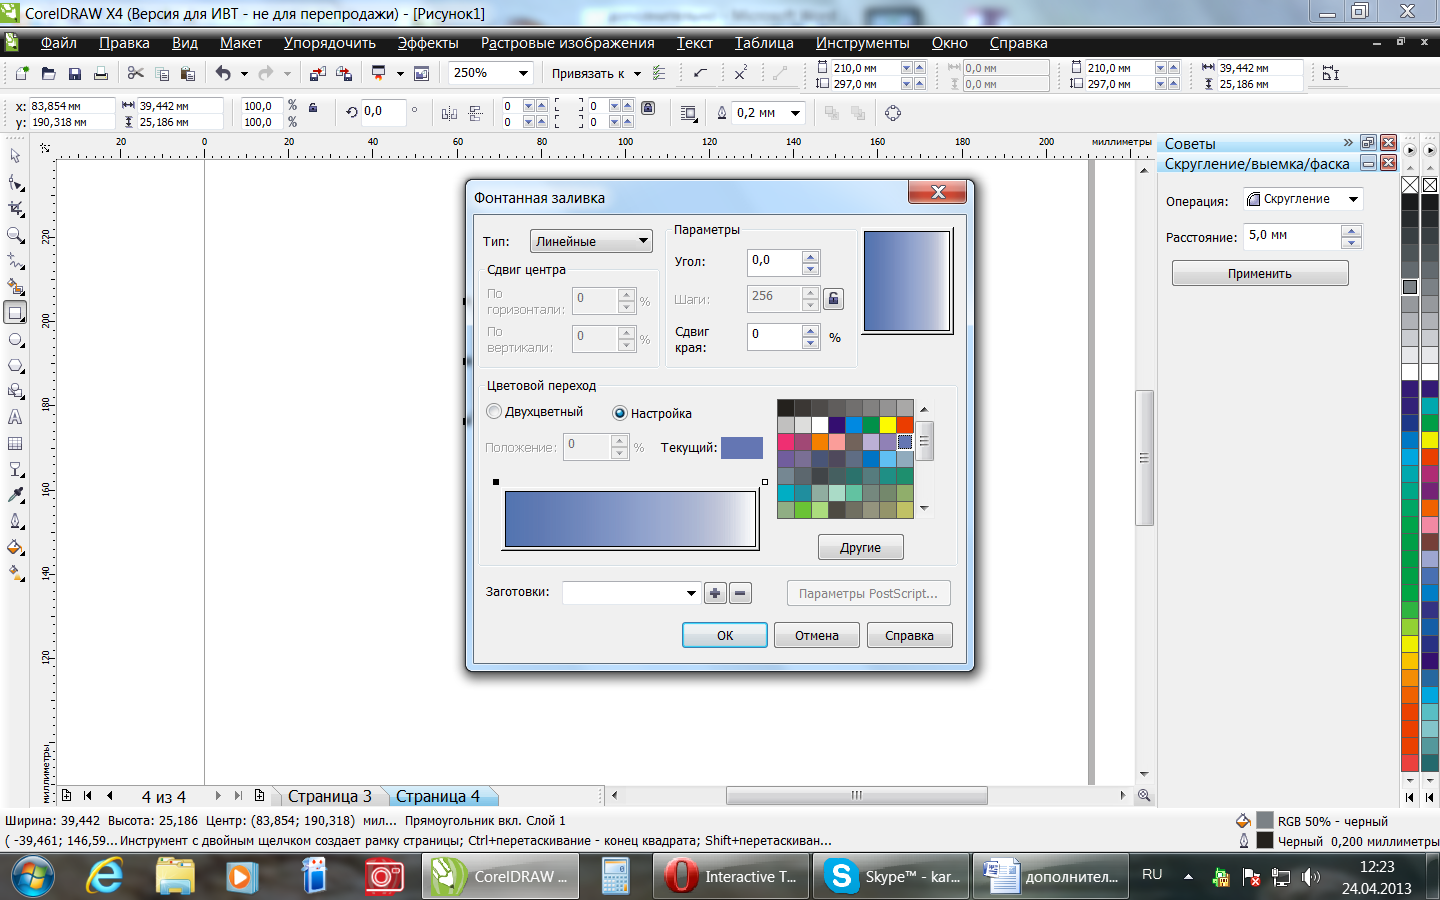Select the Polygon tool
The width and height of the screenshot is (1440, 900).
coord(15,365)
